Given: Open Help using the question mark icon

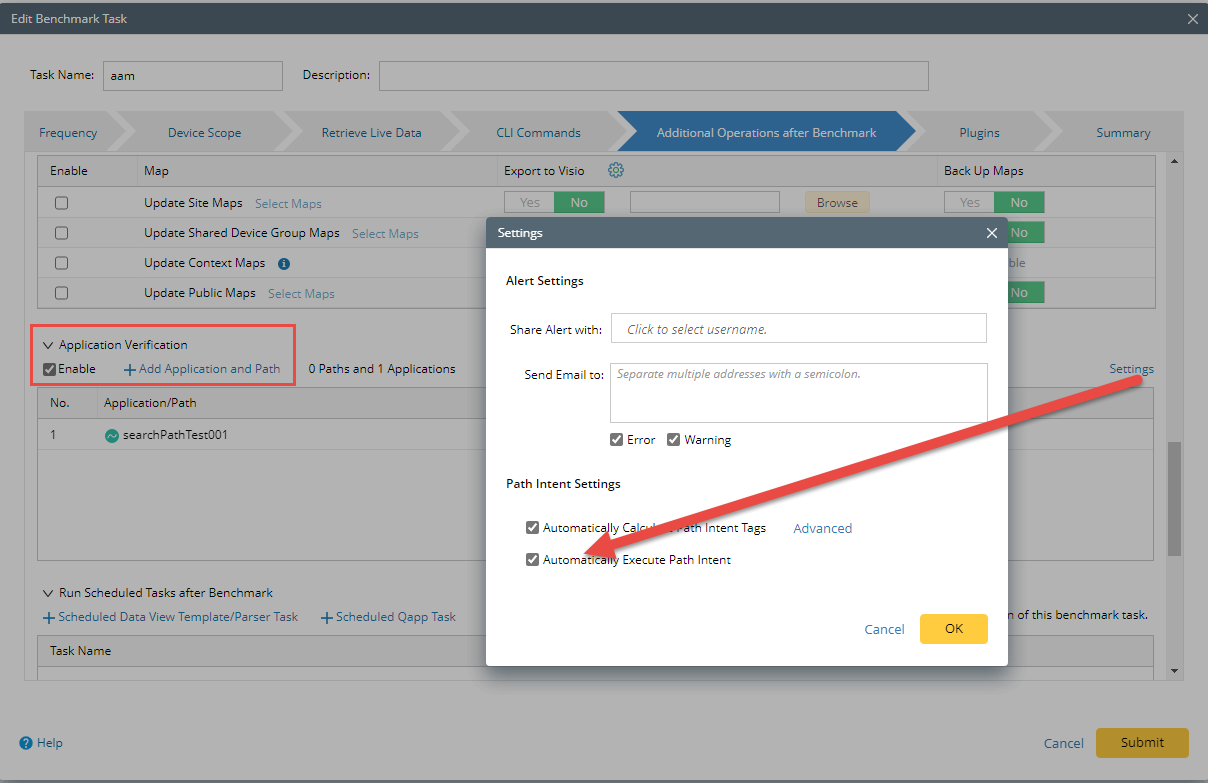Looking at the screenshot, I should coord(24,743).
